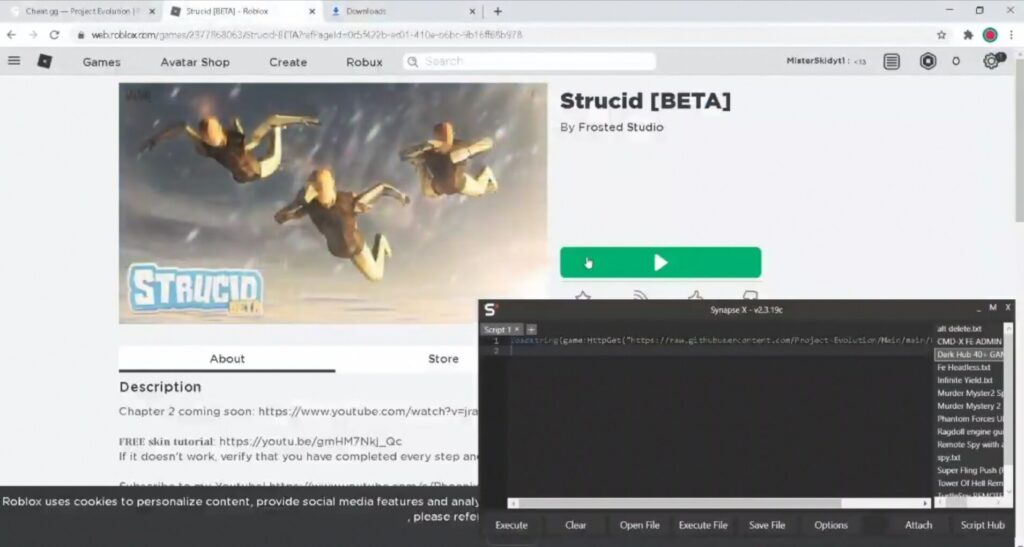Screen dimensions: 1024x547
Task: Click the Strucid game thumbnail image
Action: coord(332,203)
